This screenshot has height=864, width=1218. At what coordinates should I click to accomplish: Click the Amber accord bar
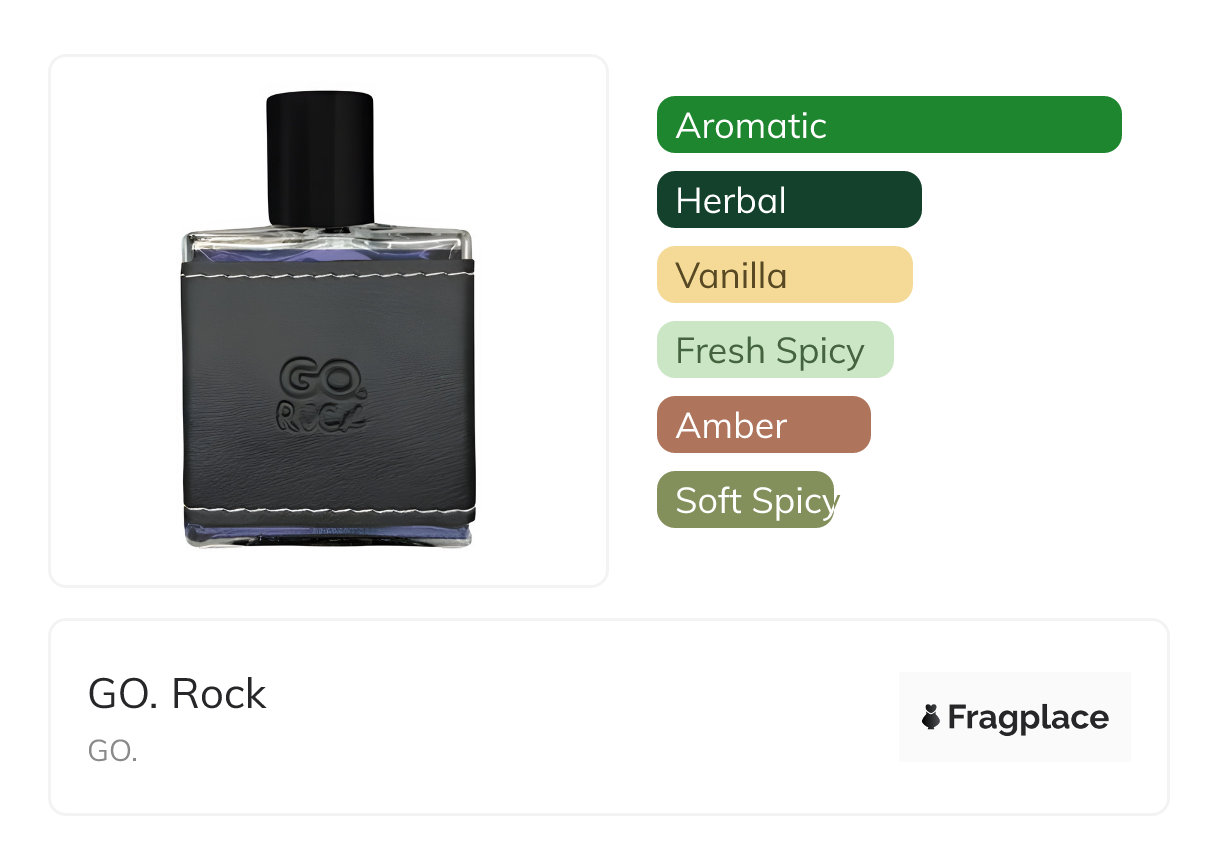pos(764,425)
